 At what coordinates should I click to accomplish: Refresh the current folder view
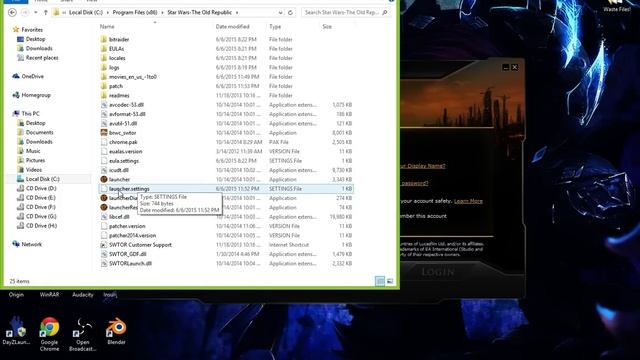click(x=290, y=13)
